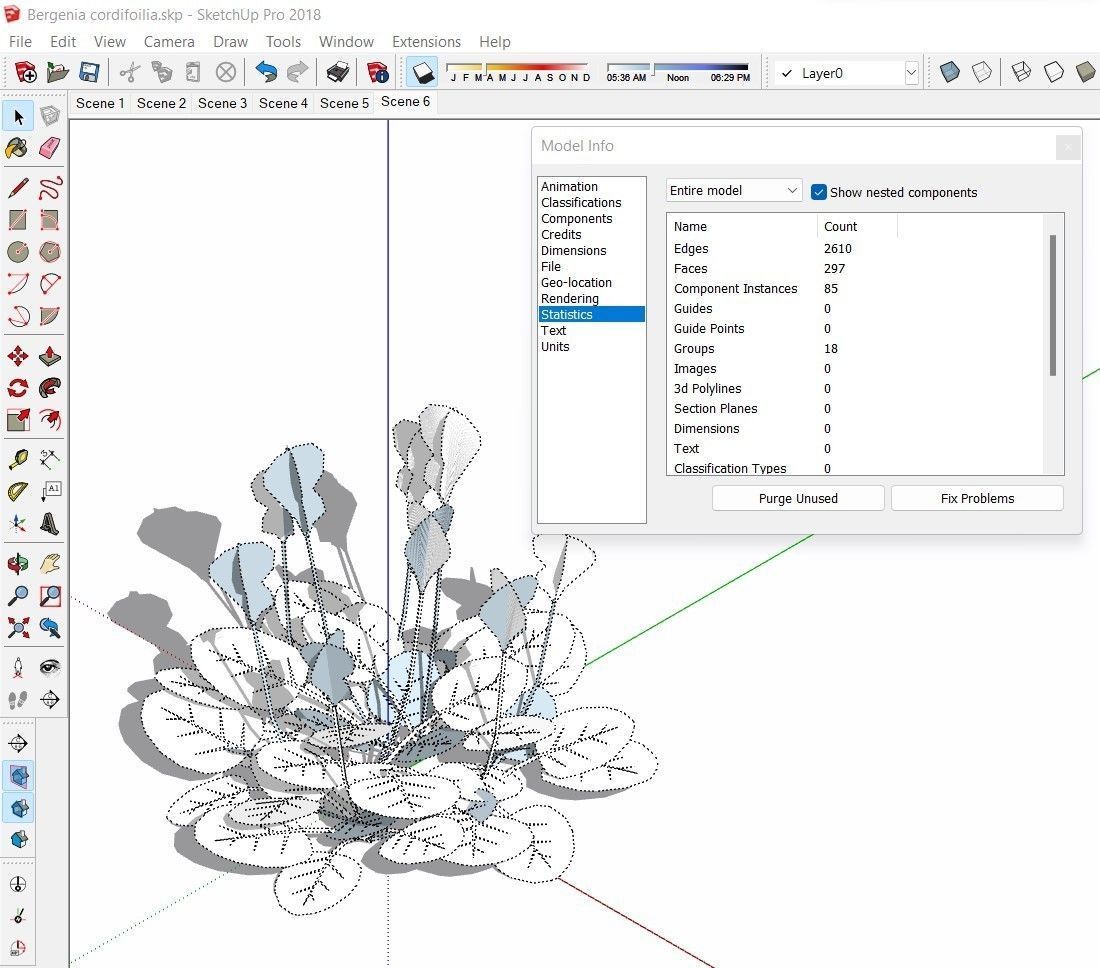This screenshot has height=968, width=1100.
Task: Pick the Paint Bucket tool
Action: click(18, 148)
